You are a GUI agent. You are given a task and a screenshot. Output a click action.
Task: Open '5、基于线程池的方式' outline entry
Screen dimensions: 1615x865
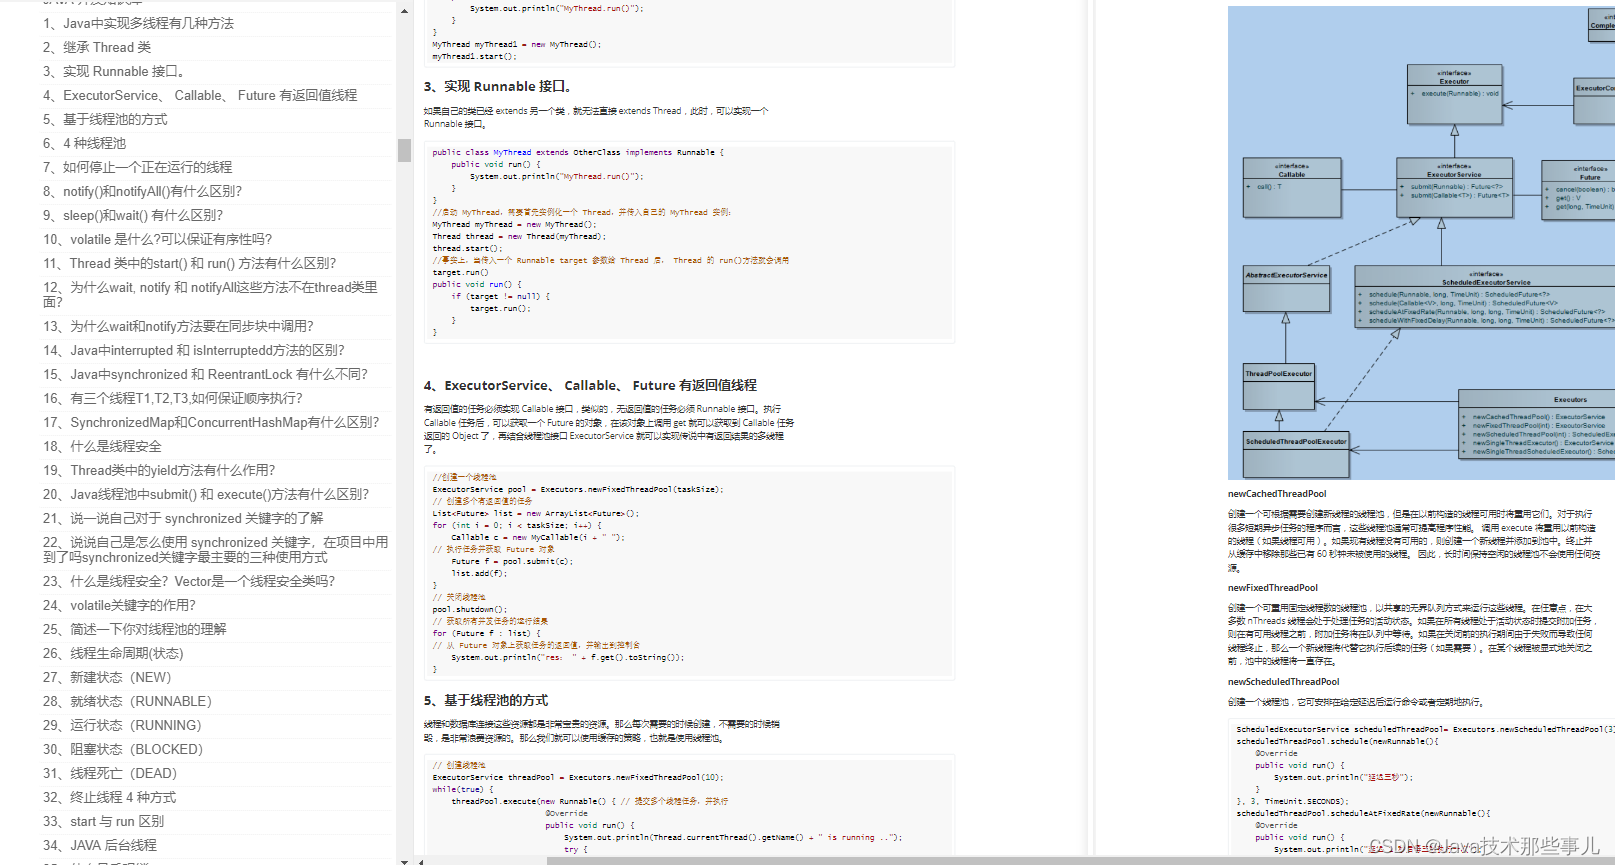coord(105,119)
